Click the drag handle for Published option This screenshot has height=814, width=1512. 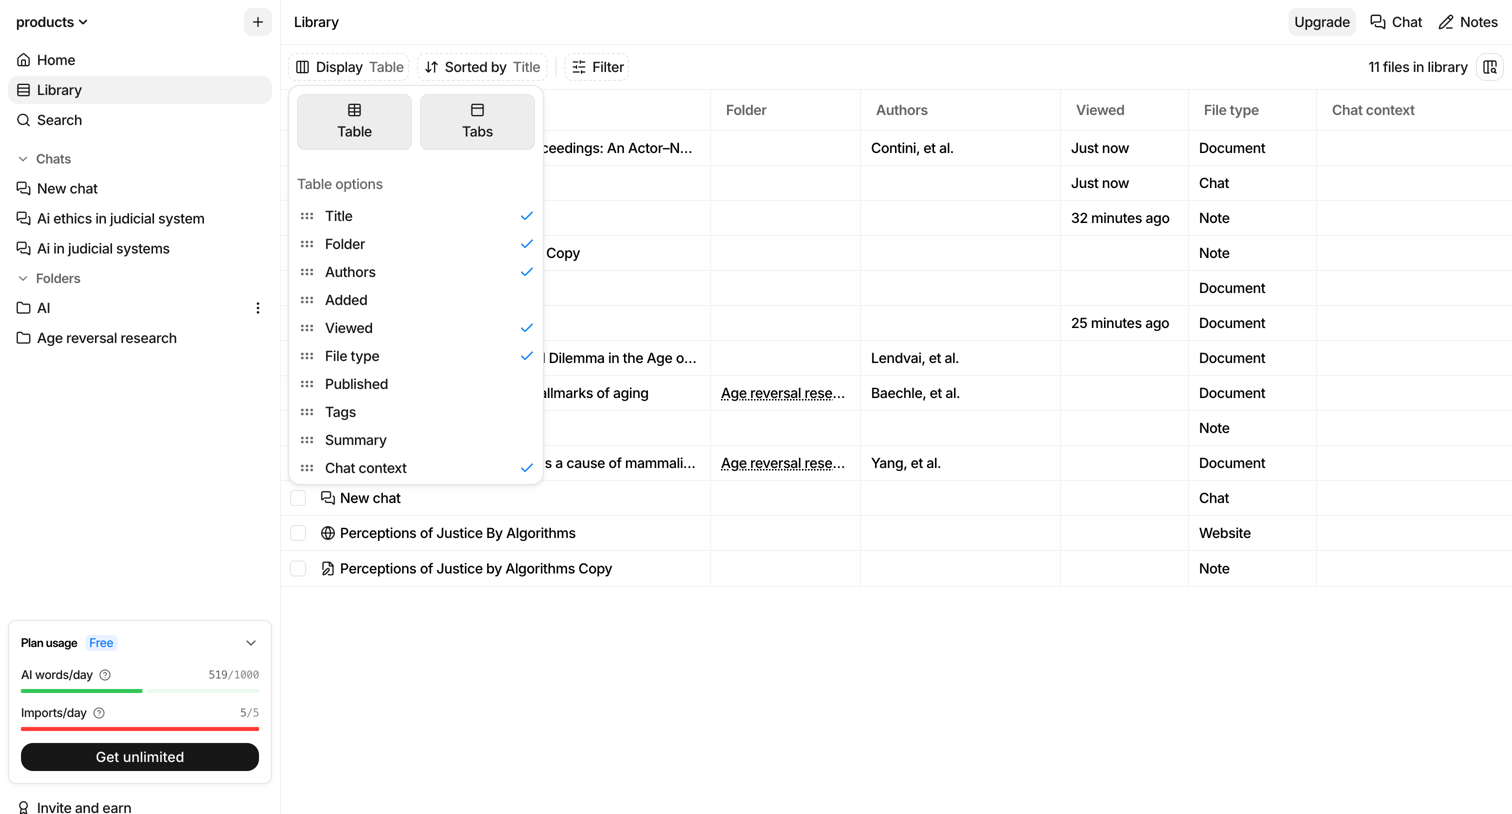(x=307, y=384)
